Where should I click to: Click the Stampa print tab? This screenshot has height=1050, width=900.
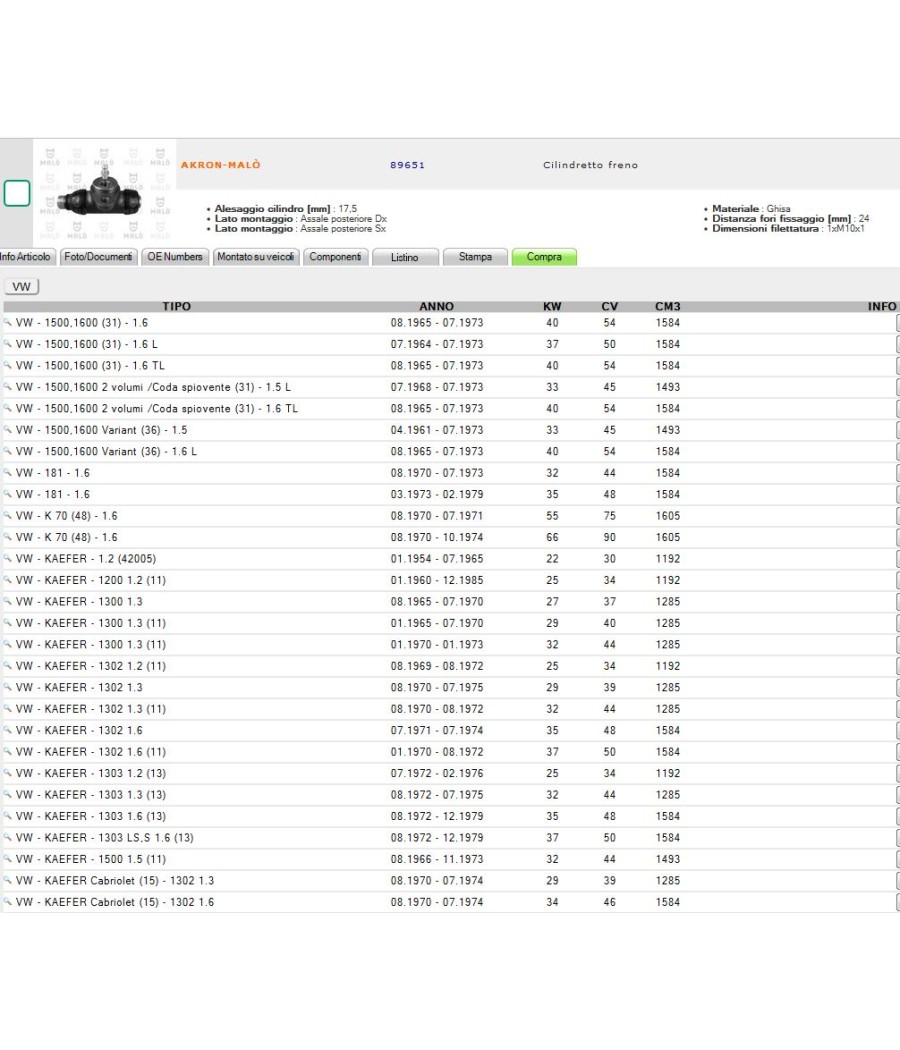475,256
